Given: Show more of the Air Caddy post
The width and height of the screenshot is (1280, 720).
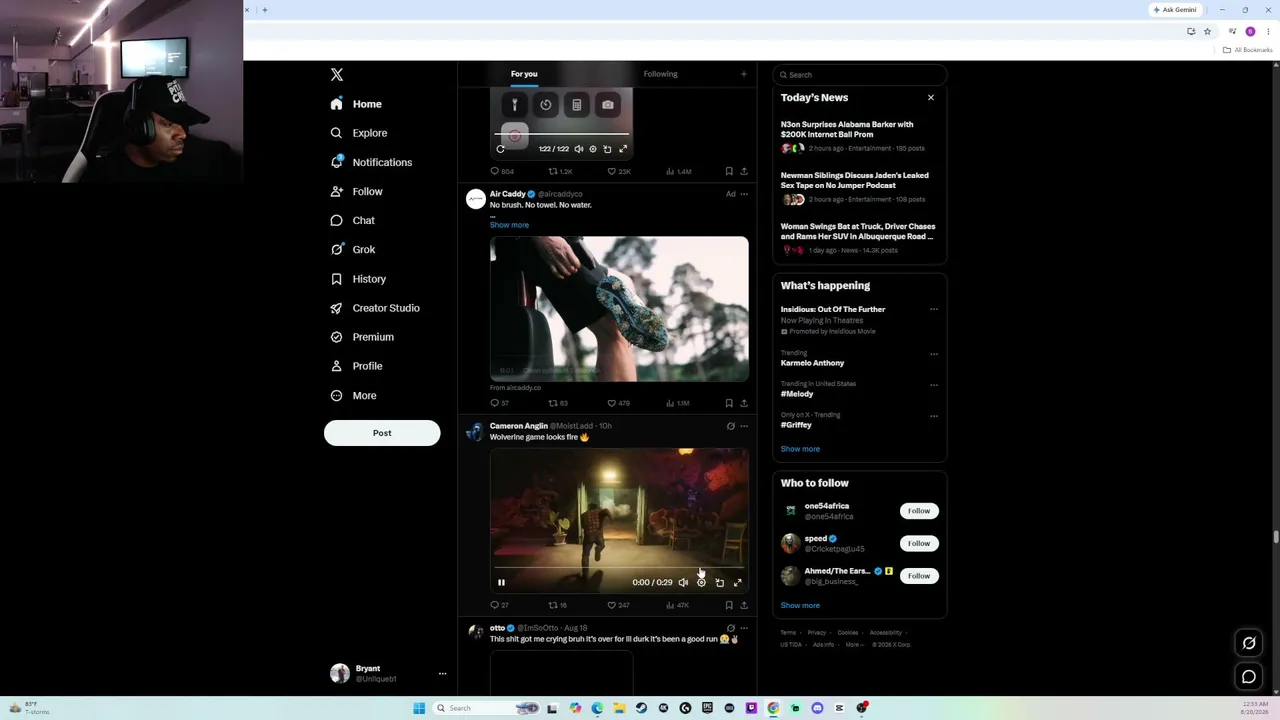Looking at the screenshot, I should [509, 225].
